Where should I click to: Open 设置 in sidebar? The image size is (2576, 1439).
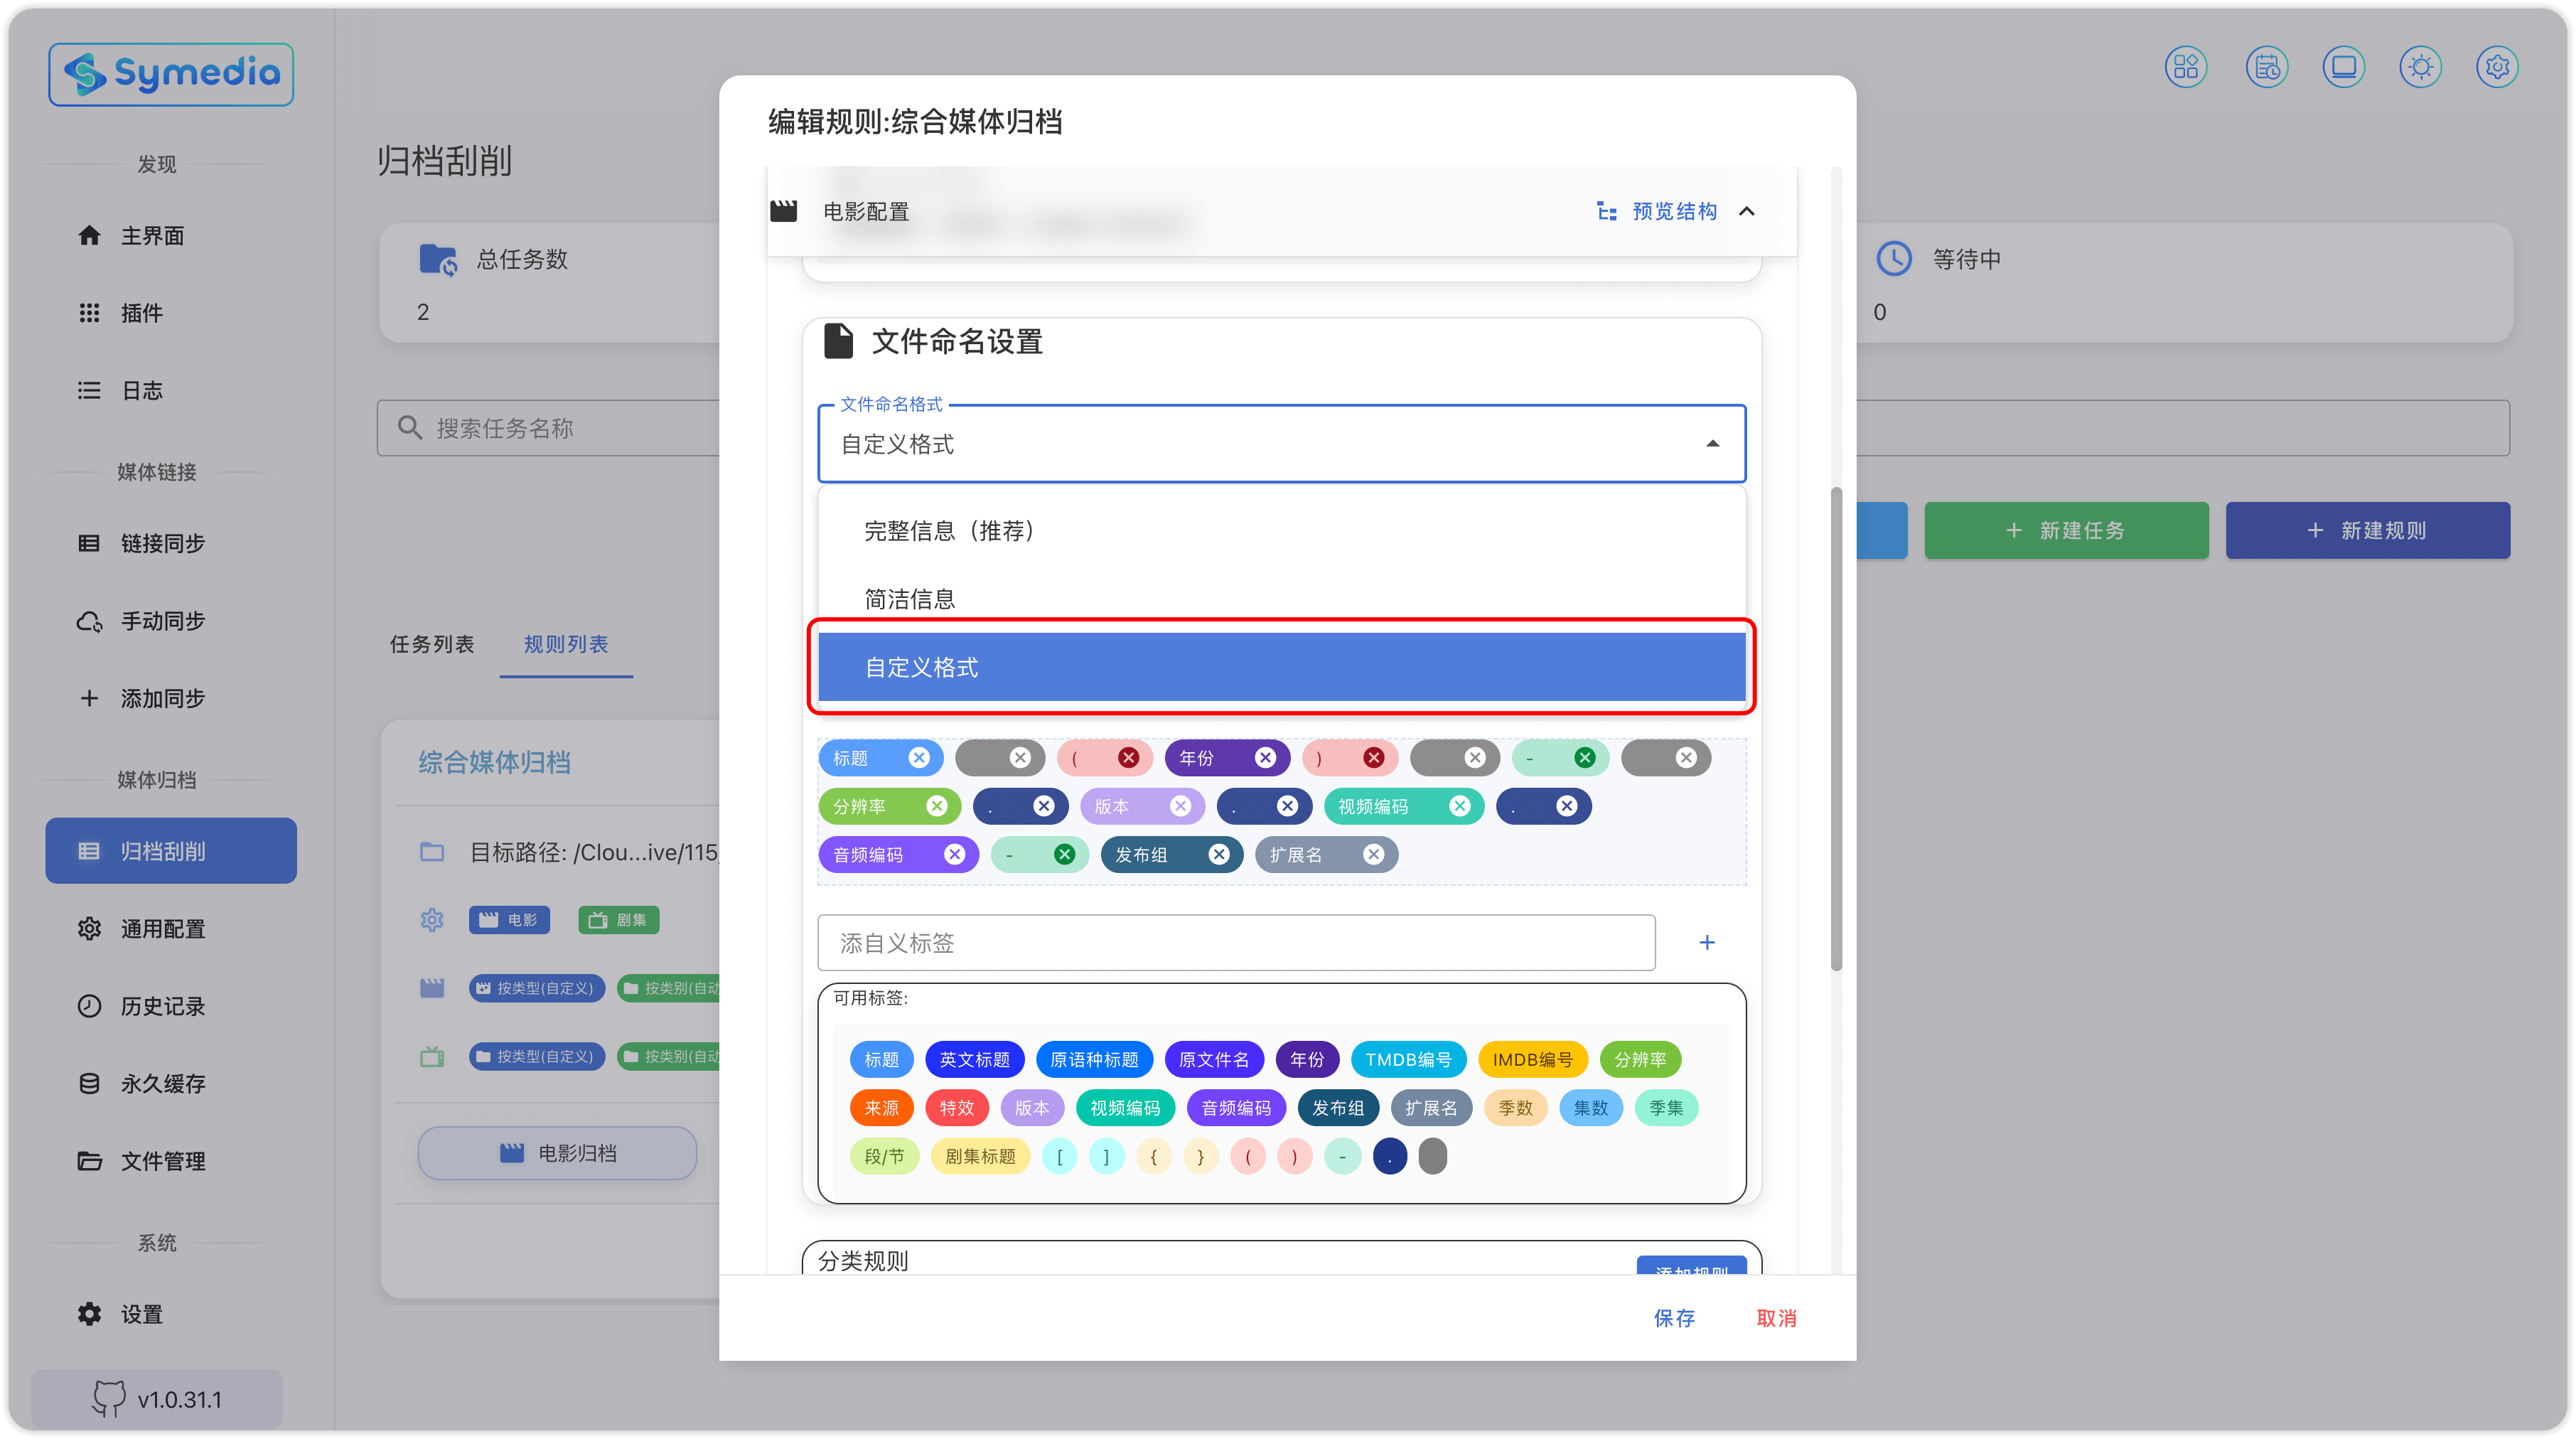[171, 1313]
